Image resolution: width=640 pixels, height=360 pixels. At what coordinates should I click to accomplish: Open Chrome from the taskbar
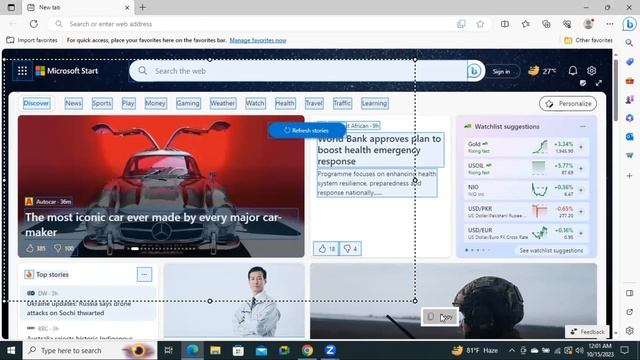307,350
